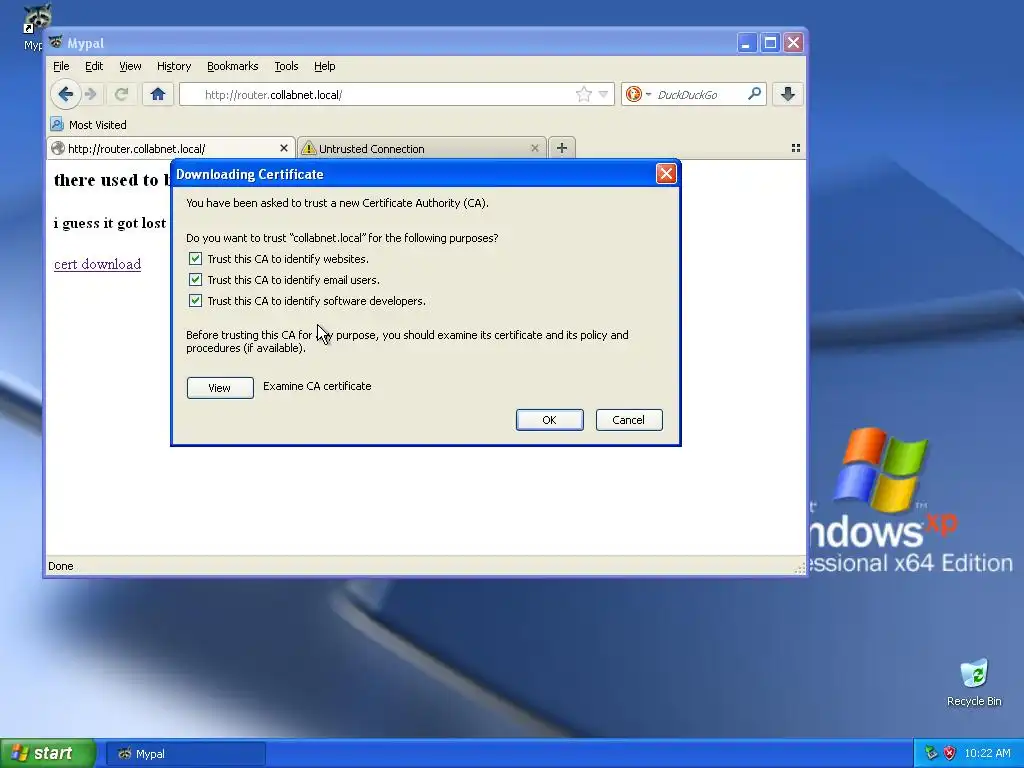Go back using the Back arrow button
Screen dimensions: 1024x768
pyautogui.click(x=65, y=94)
